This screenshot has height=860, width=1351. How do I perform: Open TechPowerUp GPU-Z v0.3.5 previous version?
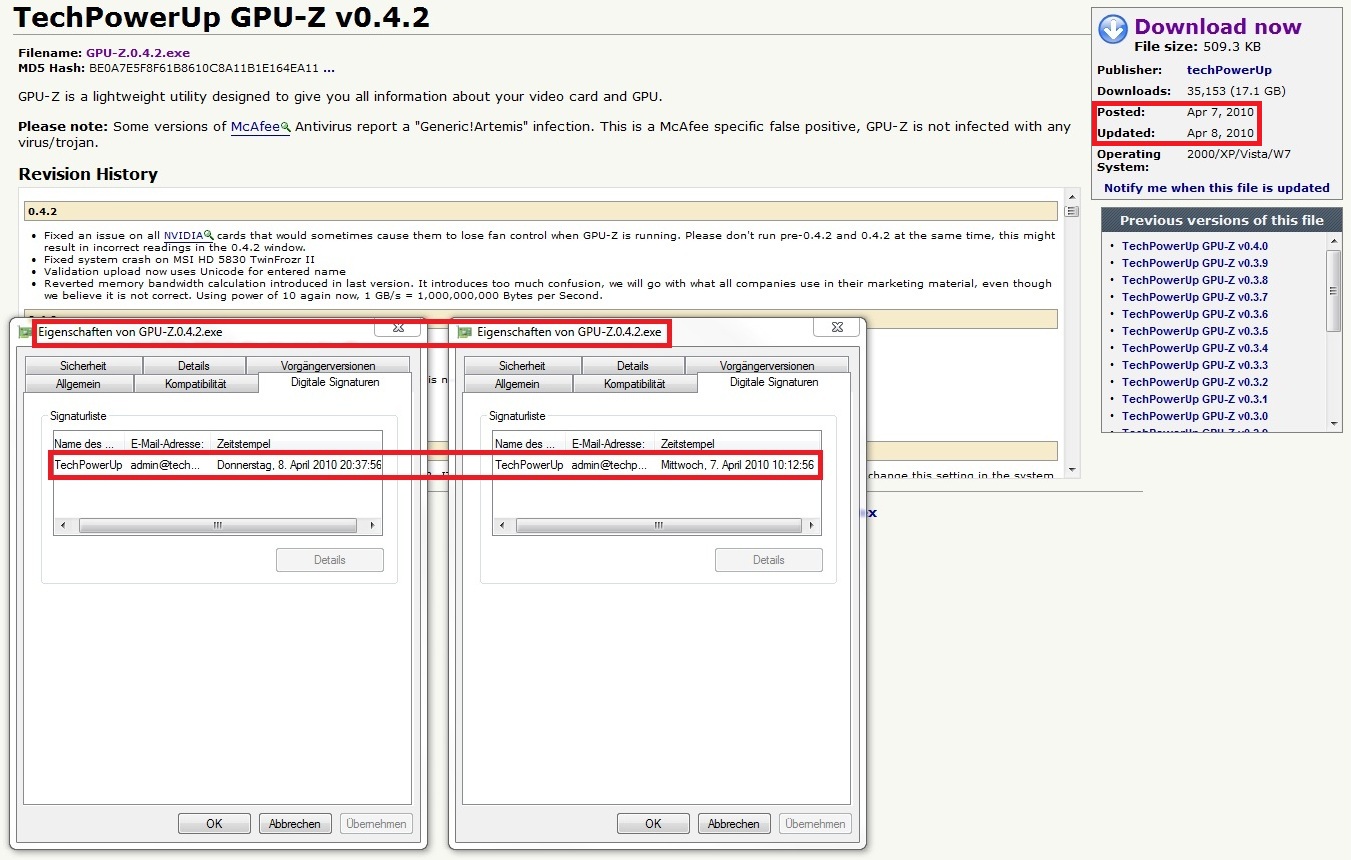click(x=1194, y=331)
